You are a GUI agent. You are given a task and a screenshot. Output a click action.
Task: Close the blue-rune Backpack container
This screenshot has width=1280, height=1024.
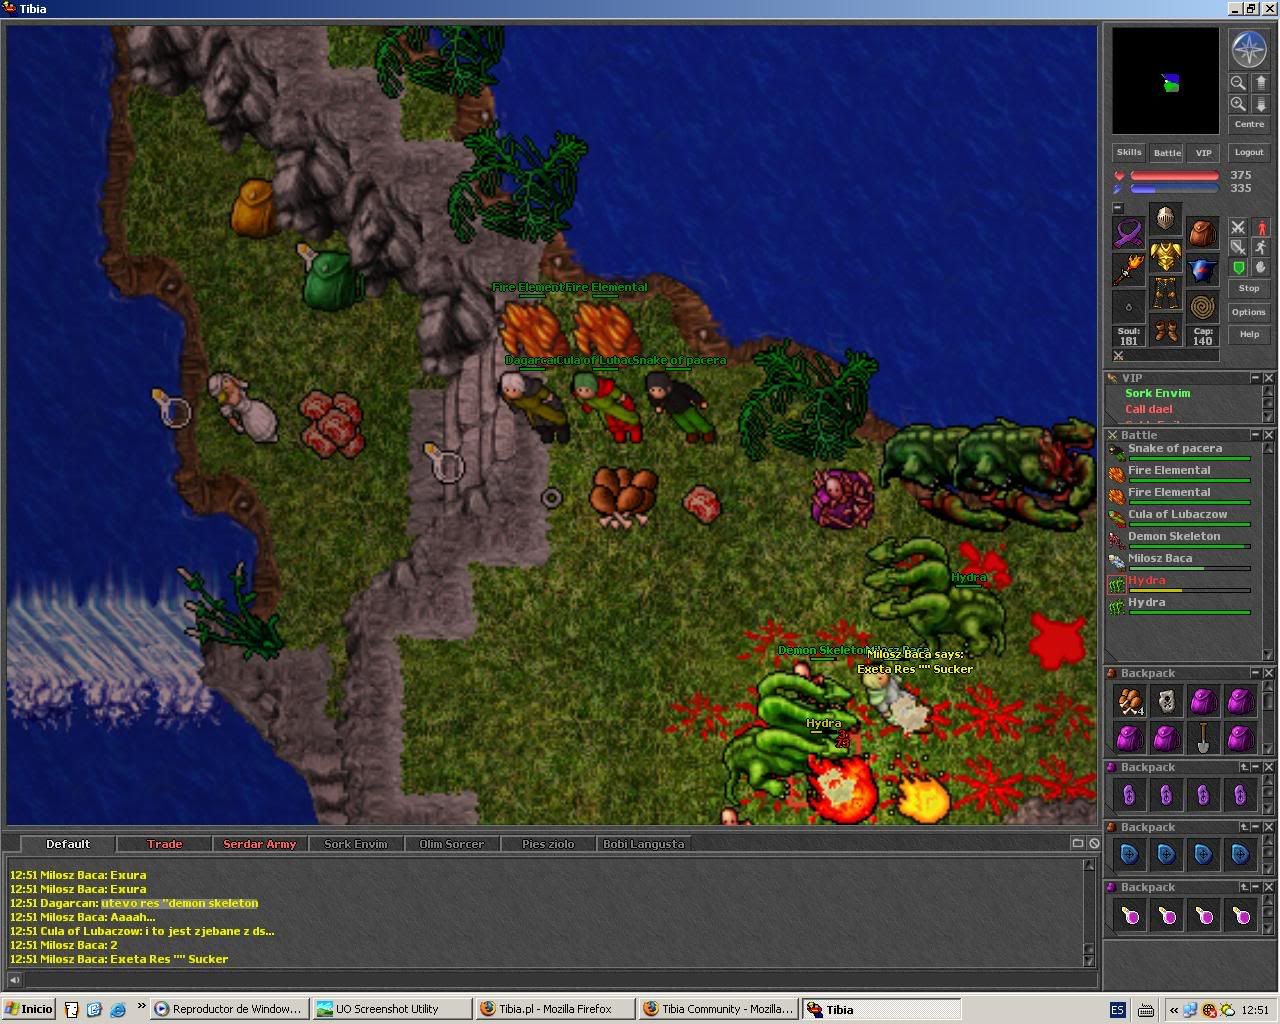coord(1268,827)
